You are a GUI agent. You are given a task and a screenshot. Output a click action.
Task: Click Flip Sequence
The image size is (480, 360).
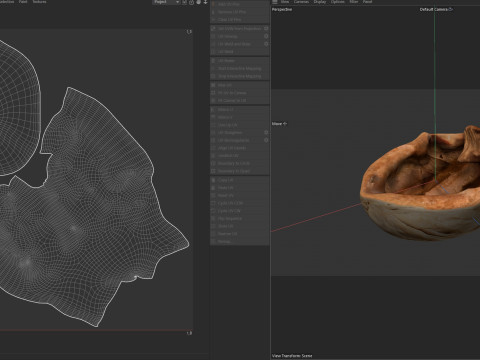239,219
